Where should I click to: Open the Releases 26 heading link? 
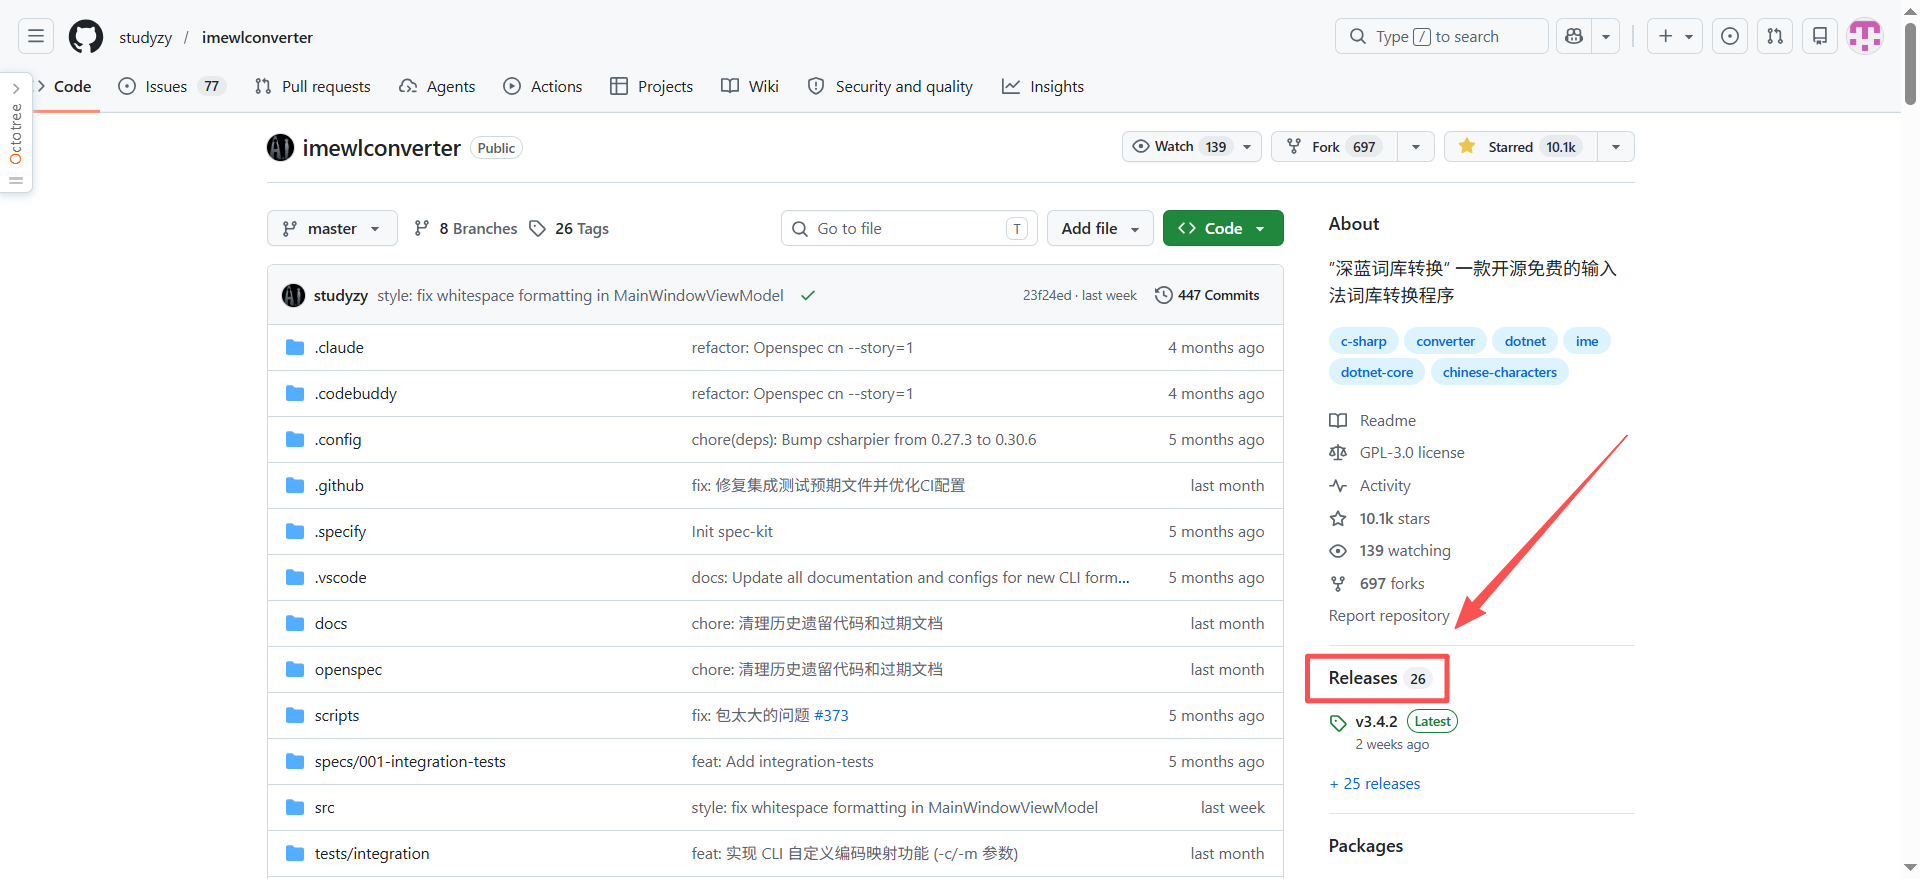tap(1378, 678)
